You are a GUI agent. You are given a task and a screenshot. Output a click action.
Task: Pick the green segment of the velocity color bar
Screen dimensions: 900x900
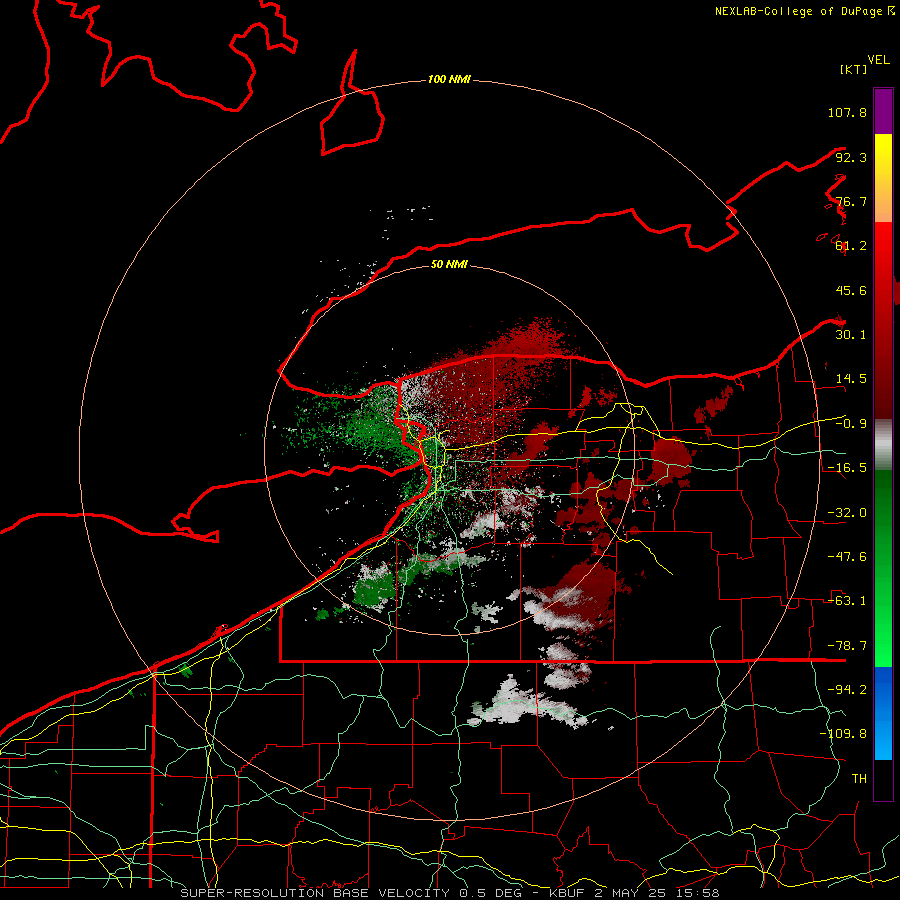[x=883, y=568]
